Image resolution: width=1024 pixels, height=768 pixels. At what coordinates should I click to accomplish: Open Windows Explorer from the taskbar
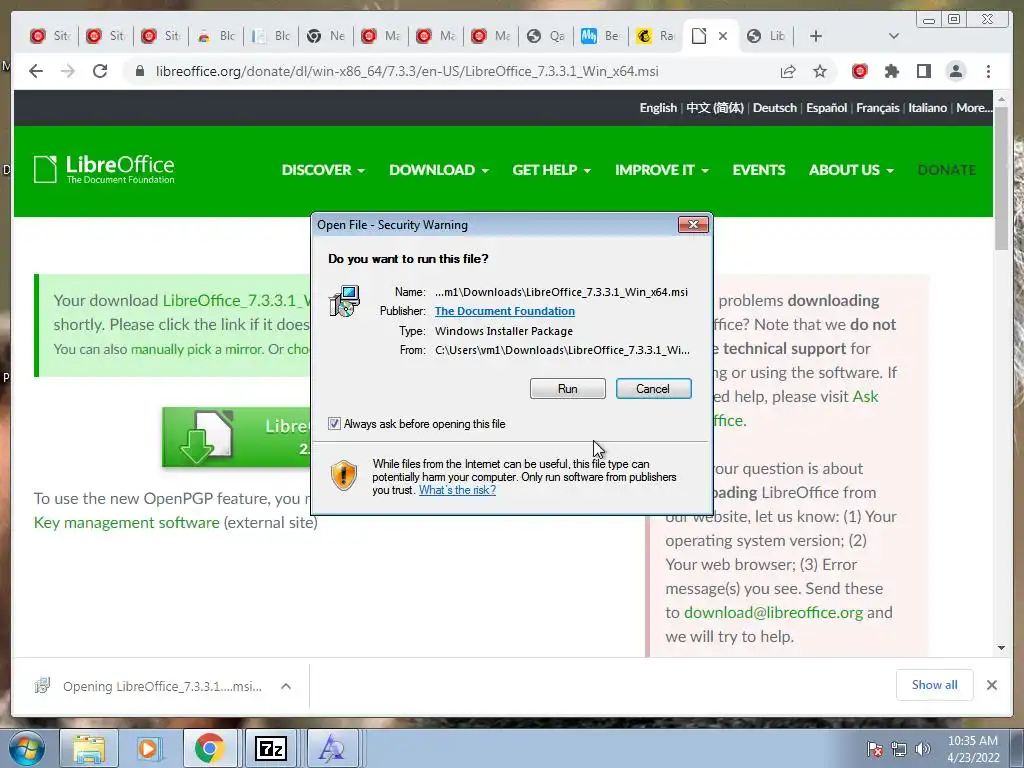[88, 748]
